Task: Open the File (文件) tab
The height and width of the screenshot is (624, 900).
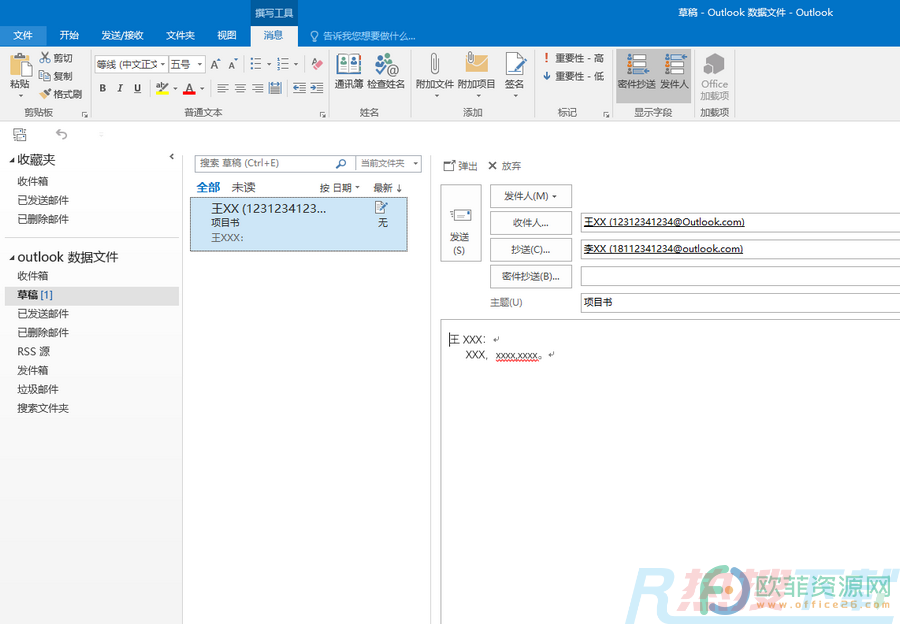Action: (x=23, y=35)
